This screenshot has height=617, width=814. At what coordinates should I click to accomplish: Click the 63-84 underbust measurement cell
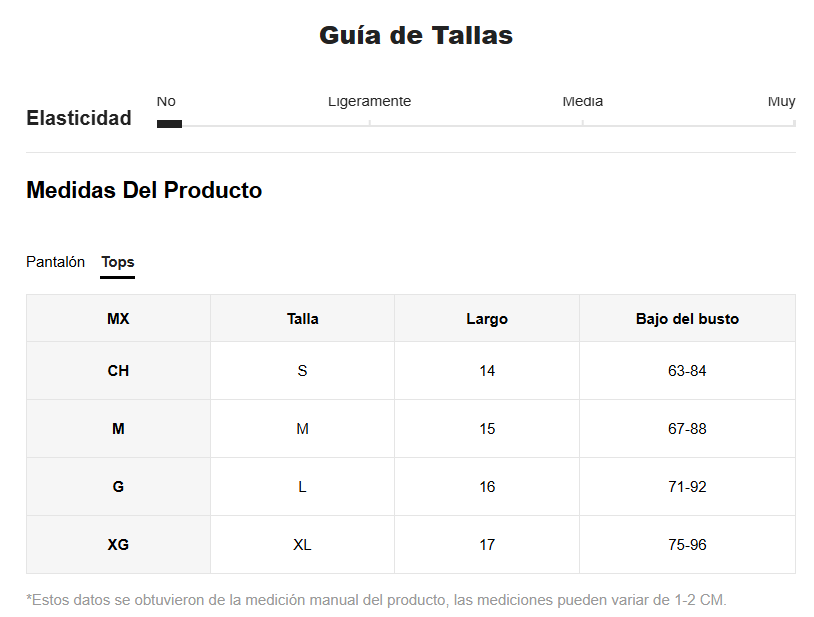[687, 371]
